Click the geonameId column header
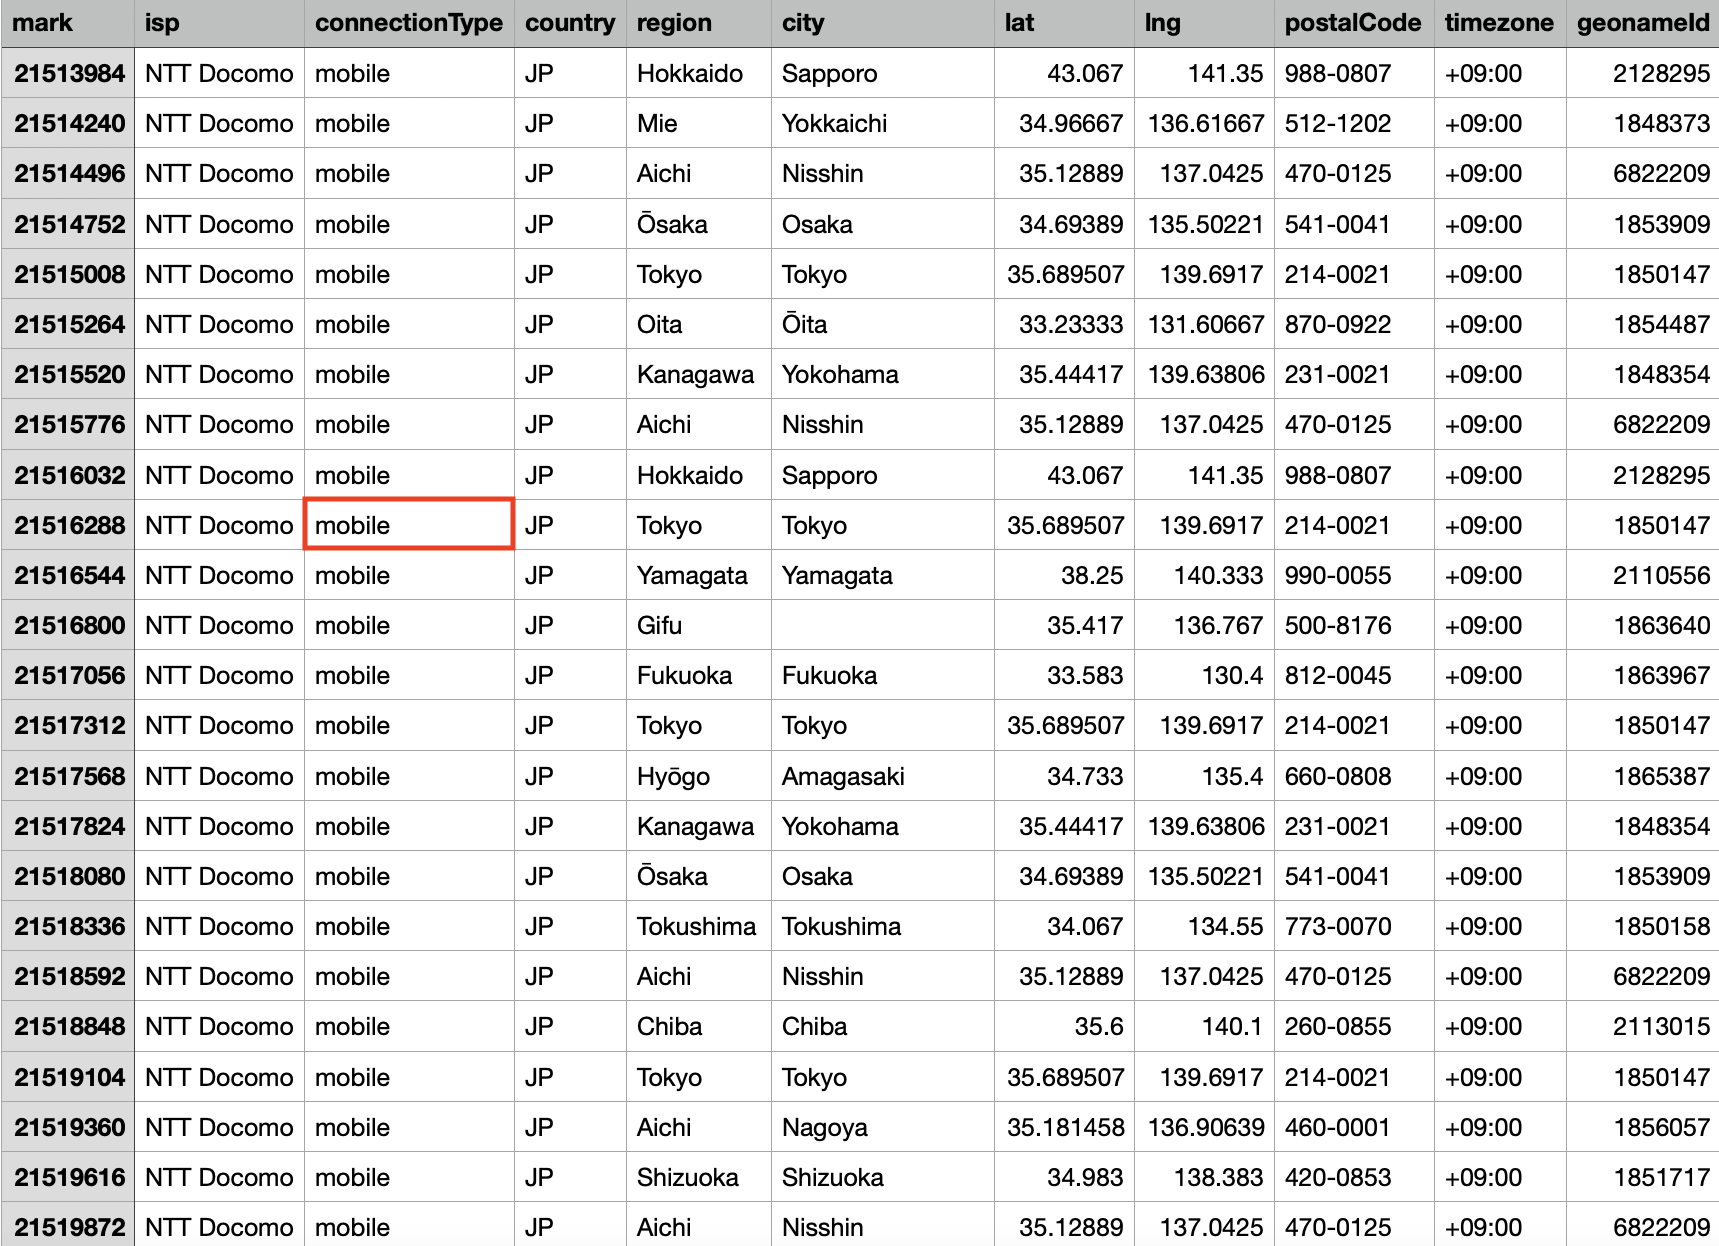1719x1246 pixels. click(x=1643, y=23)
